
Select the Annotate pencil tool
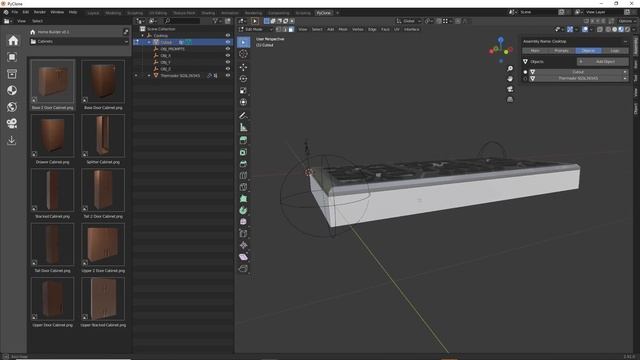243,116
